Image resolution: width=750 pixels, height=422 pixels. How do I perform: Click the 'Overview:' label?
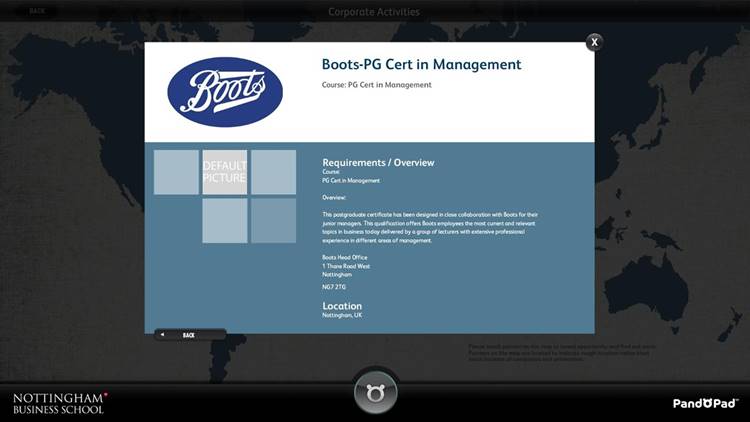tap(334, 198)
